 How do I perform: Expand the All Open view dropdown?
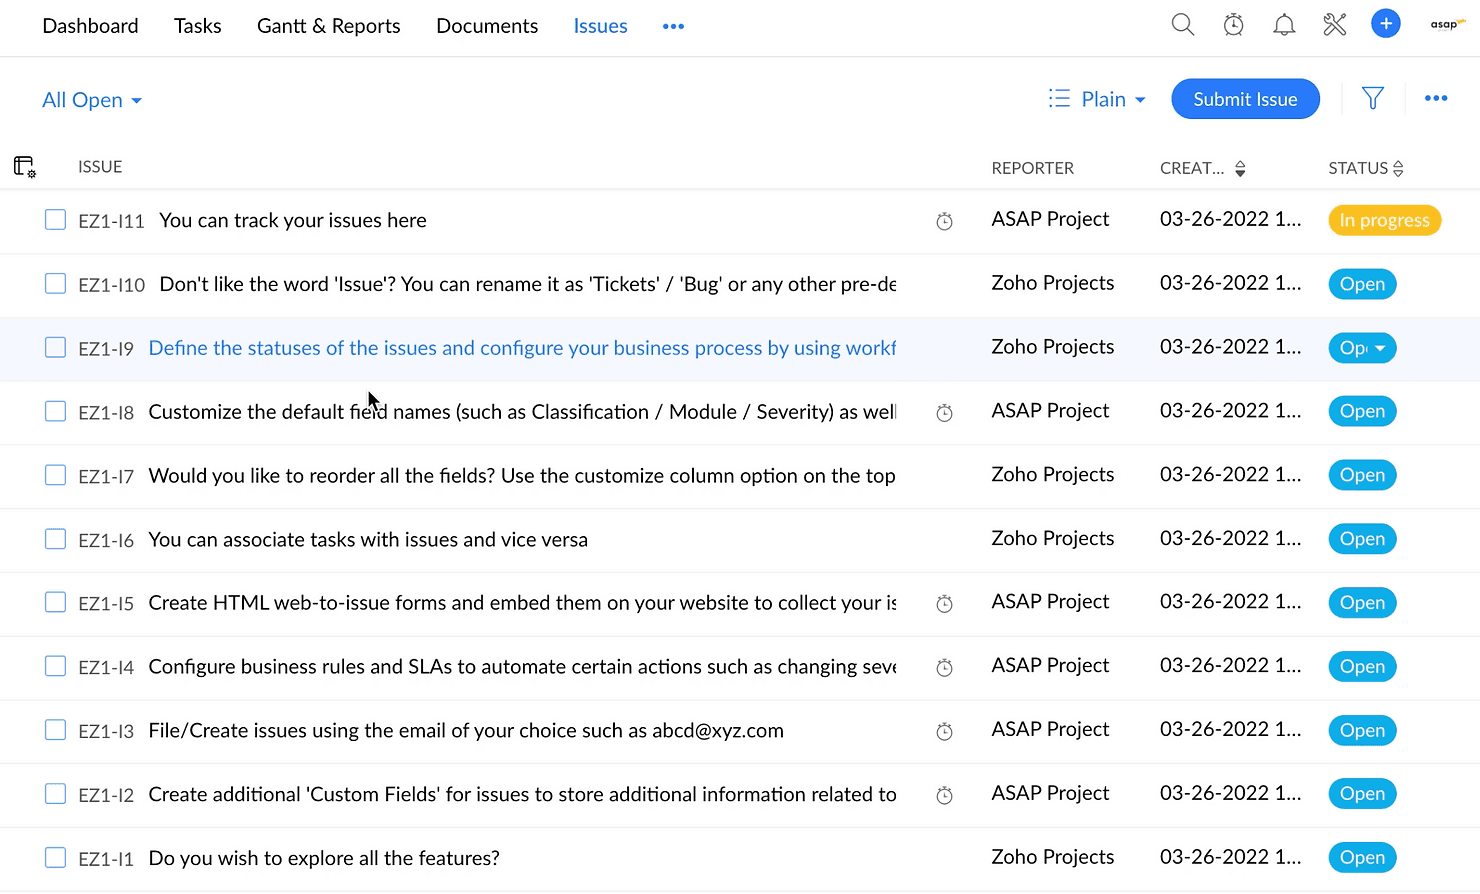coord(92,100)
